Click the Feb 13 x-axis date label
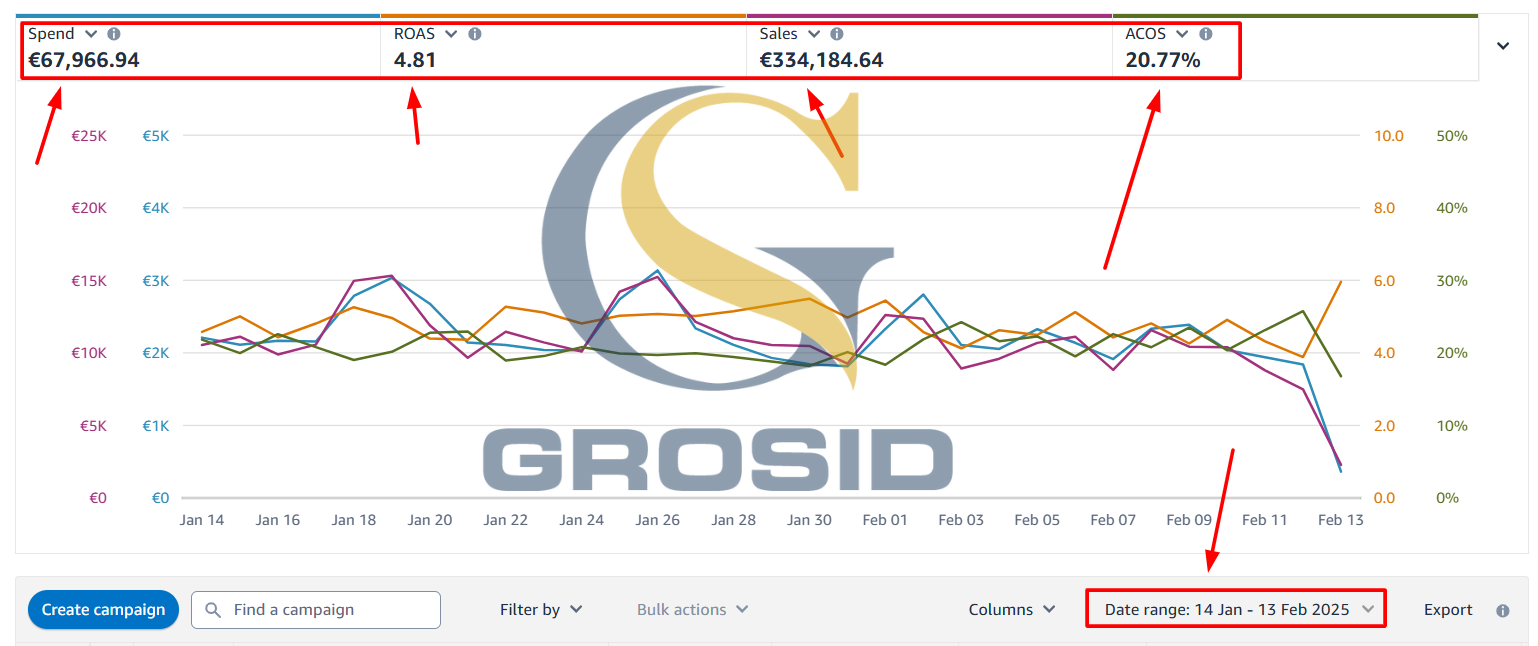The height and width of the screenshot is (646, 1538). click(x=1341, y=520)
